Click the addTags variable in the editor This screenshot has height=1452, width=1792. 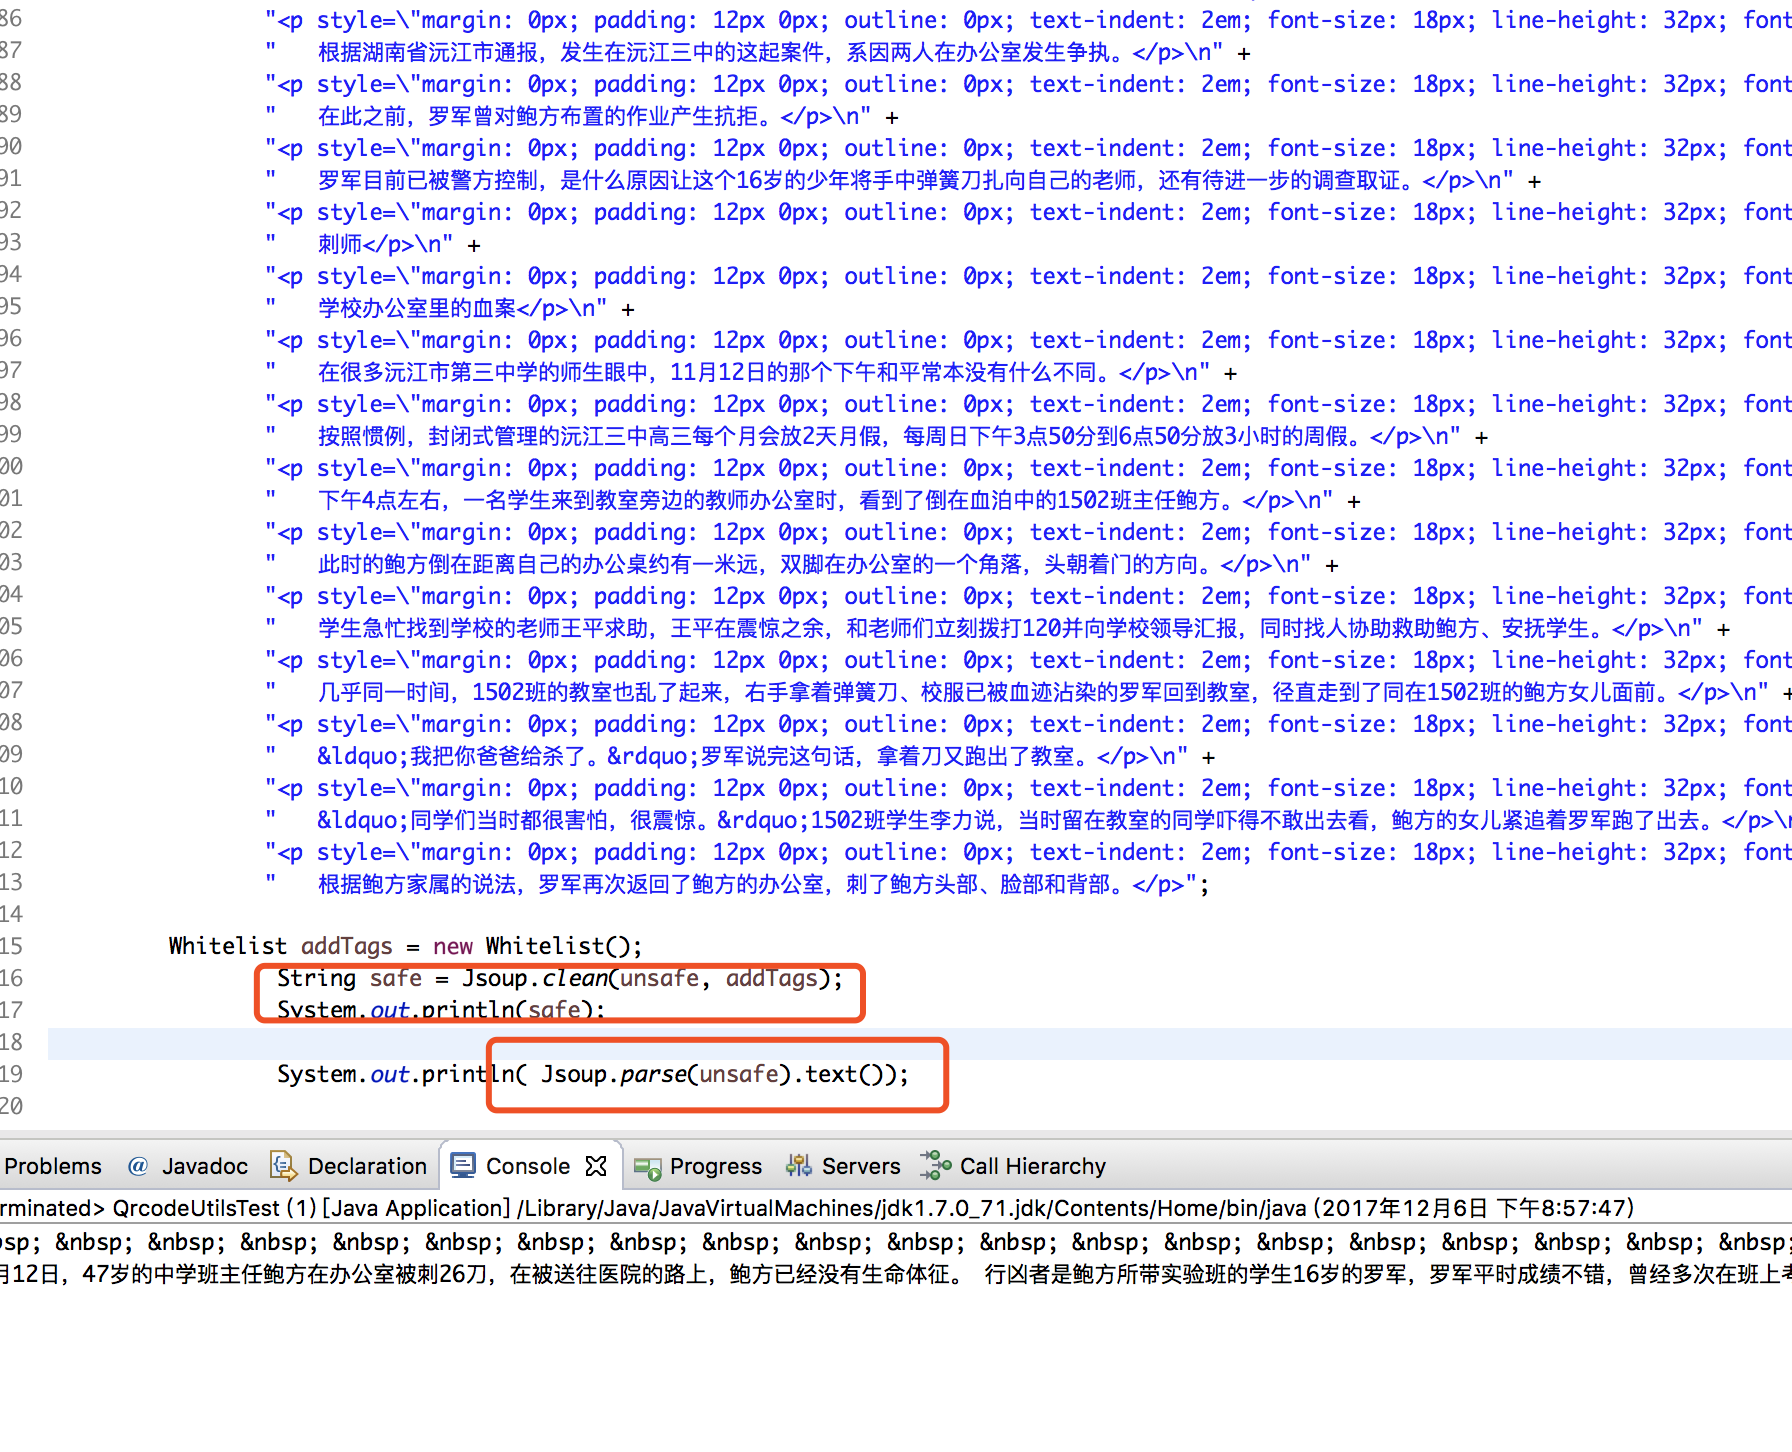345,945
